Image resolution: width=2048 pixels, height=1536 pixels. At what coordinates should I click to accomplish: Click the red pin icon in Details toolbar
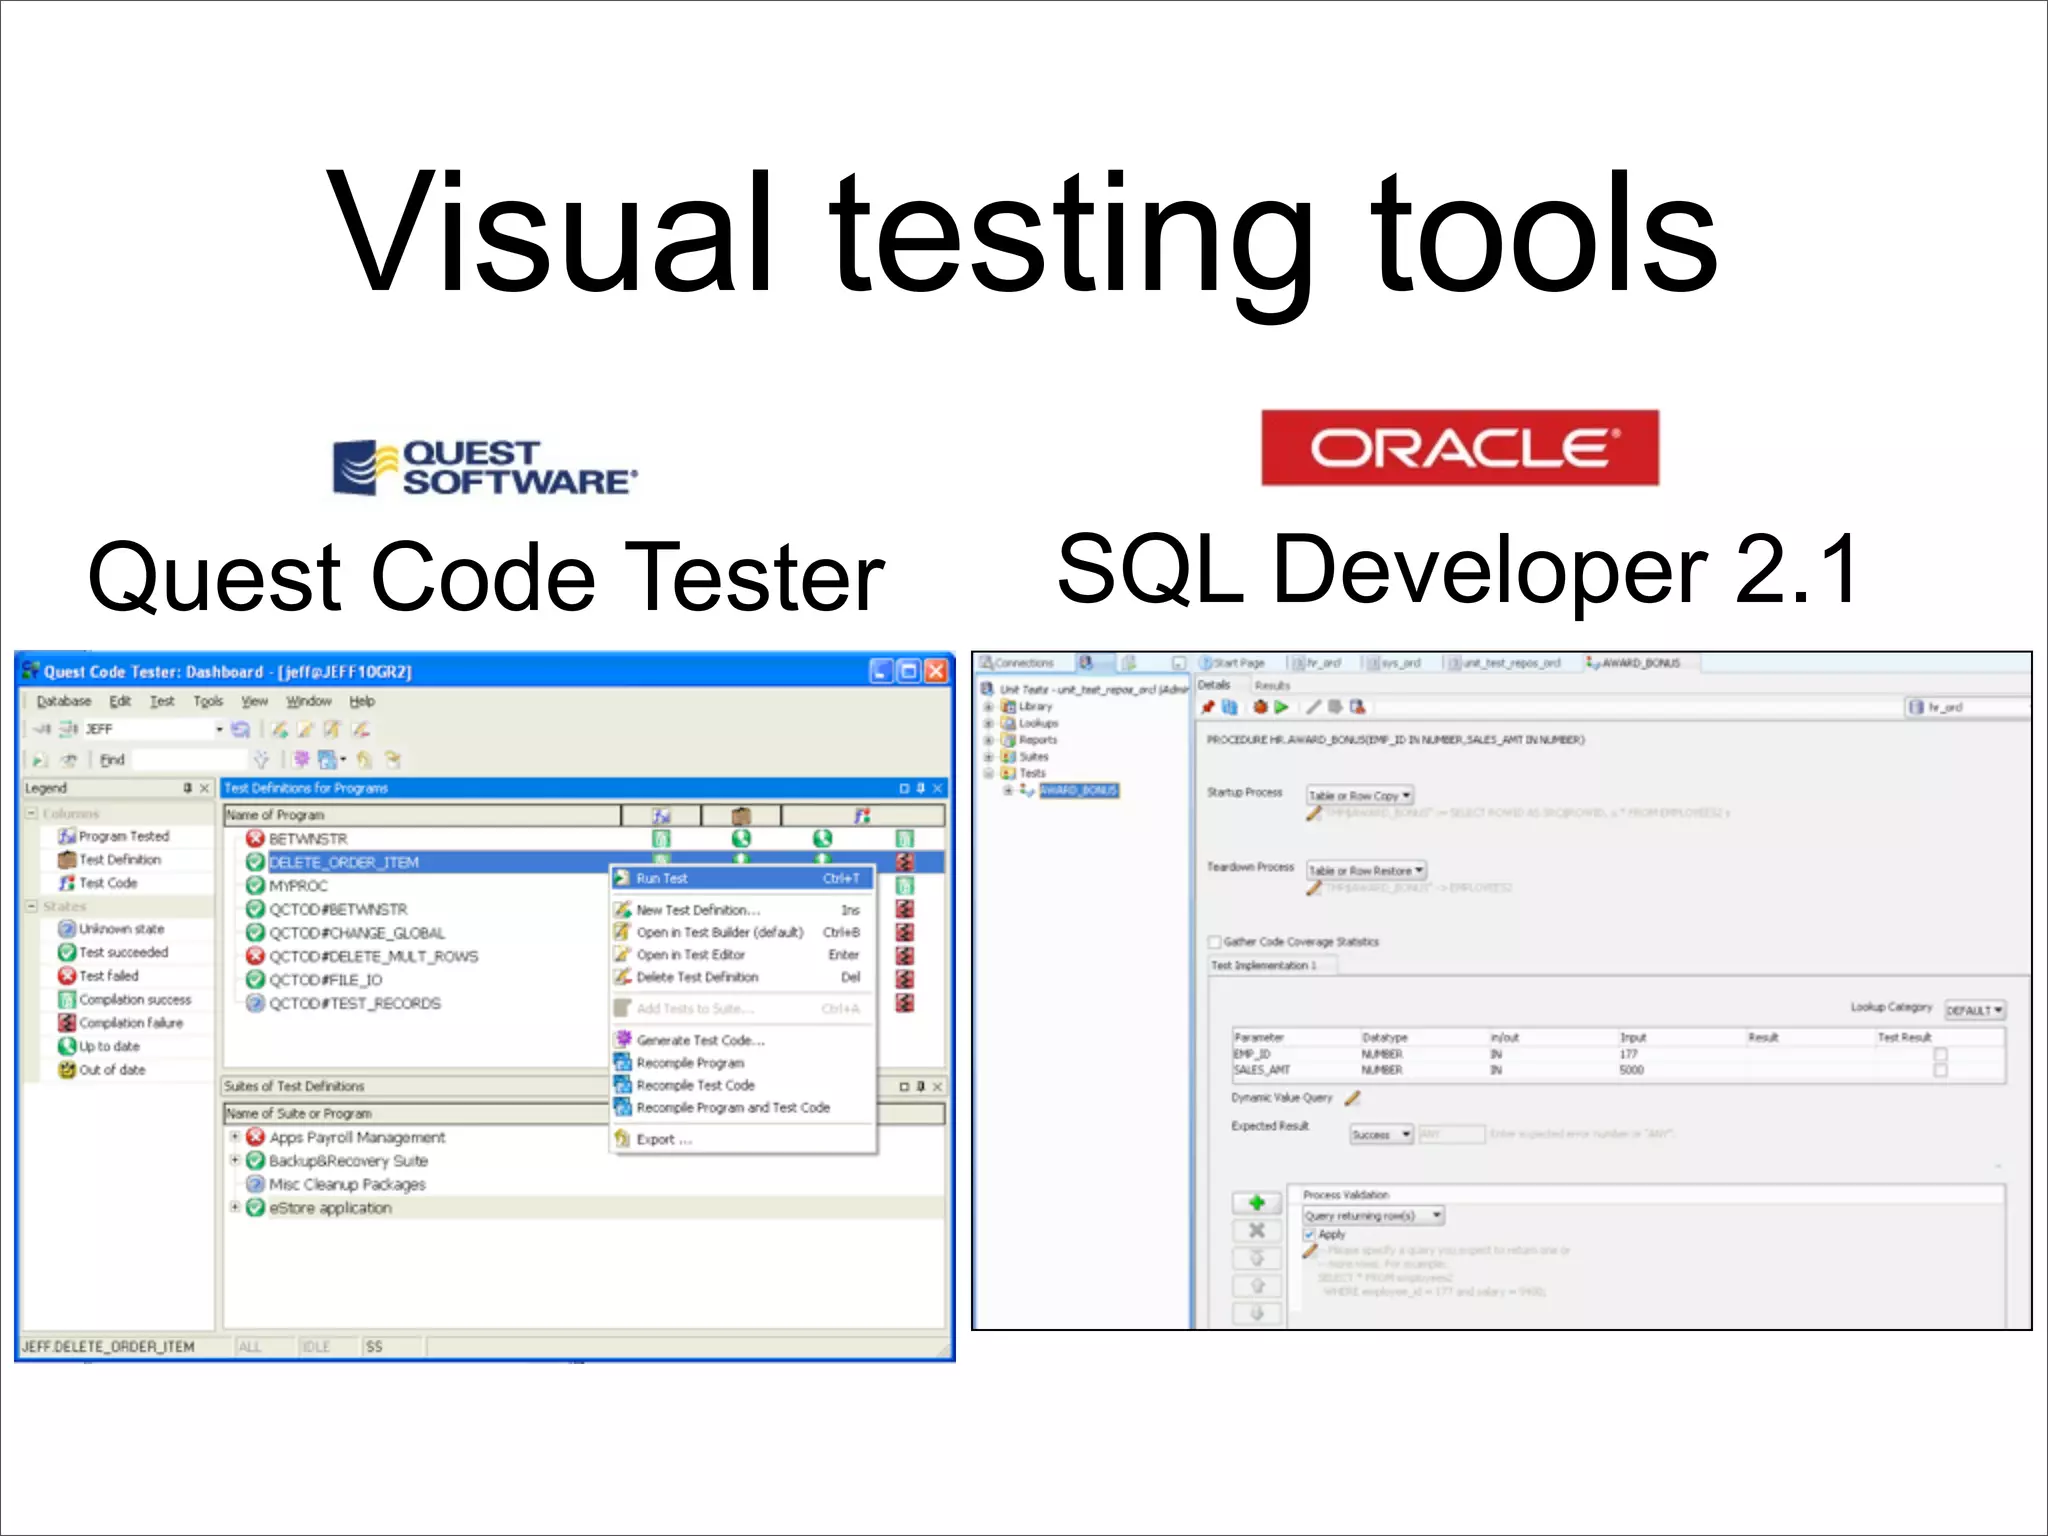1208,707
